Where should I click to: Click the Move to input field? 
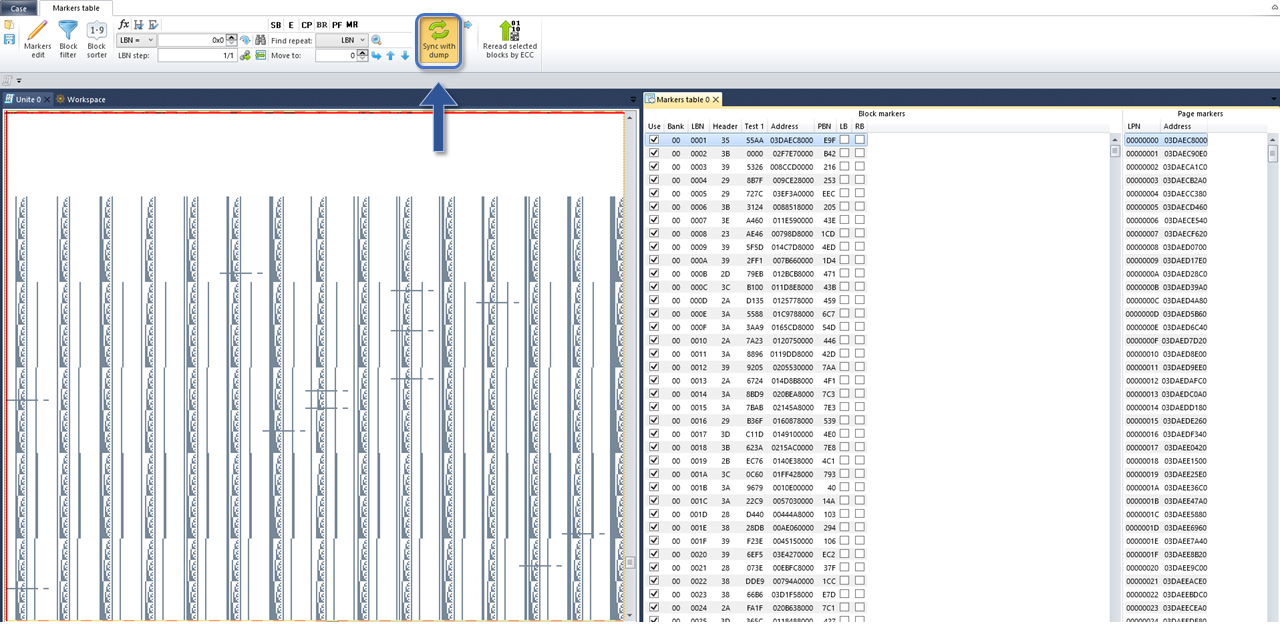click(336, 56)
